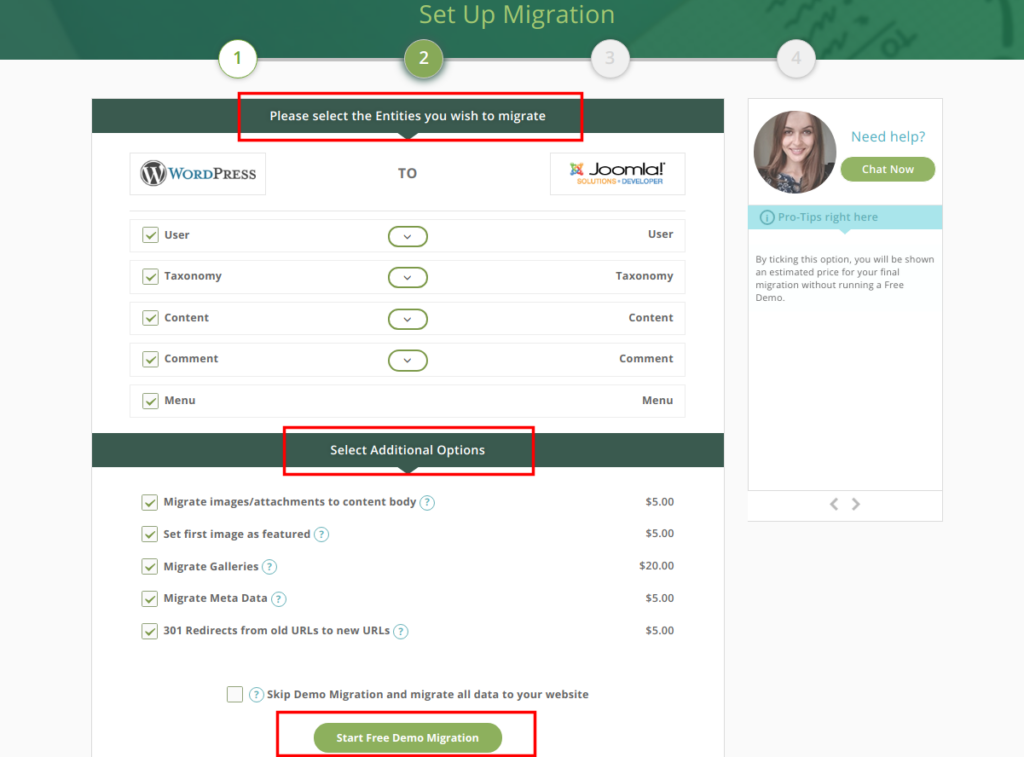Click the $5.00 Meta Data price
Screen dimensions: 1024x757
pyautogui.click(x=660, y=598)
